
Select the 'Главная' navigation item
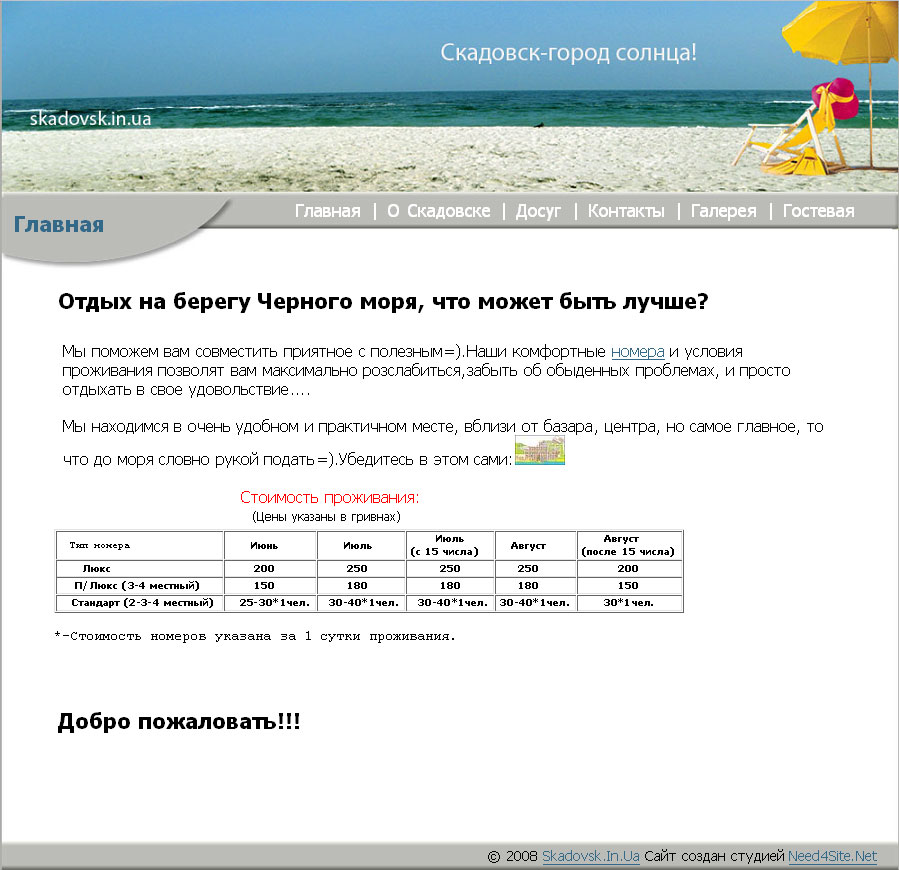click(328, 210)
